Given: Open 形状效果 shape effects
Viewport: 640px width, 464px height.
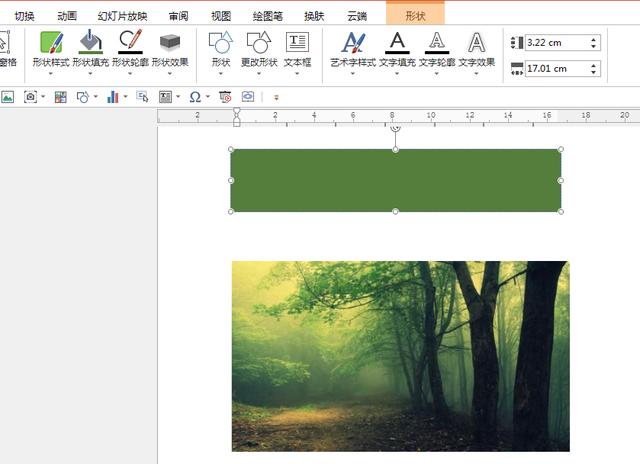Looking at the screenshot, I should pos(170,42).
